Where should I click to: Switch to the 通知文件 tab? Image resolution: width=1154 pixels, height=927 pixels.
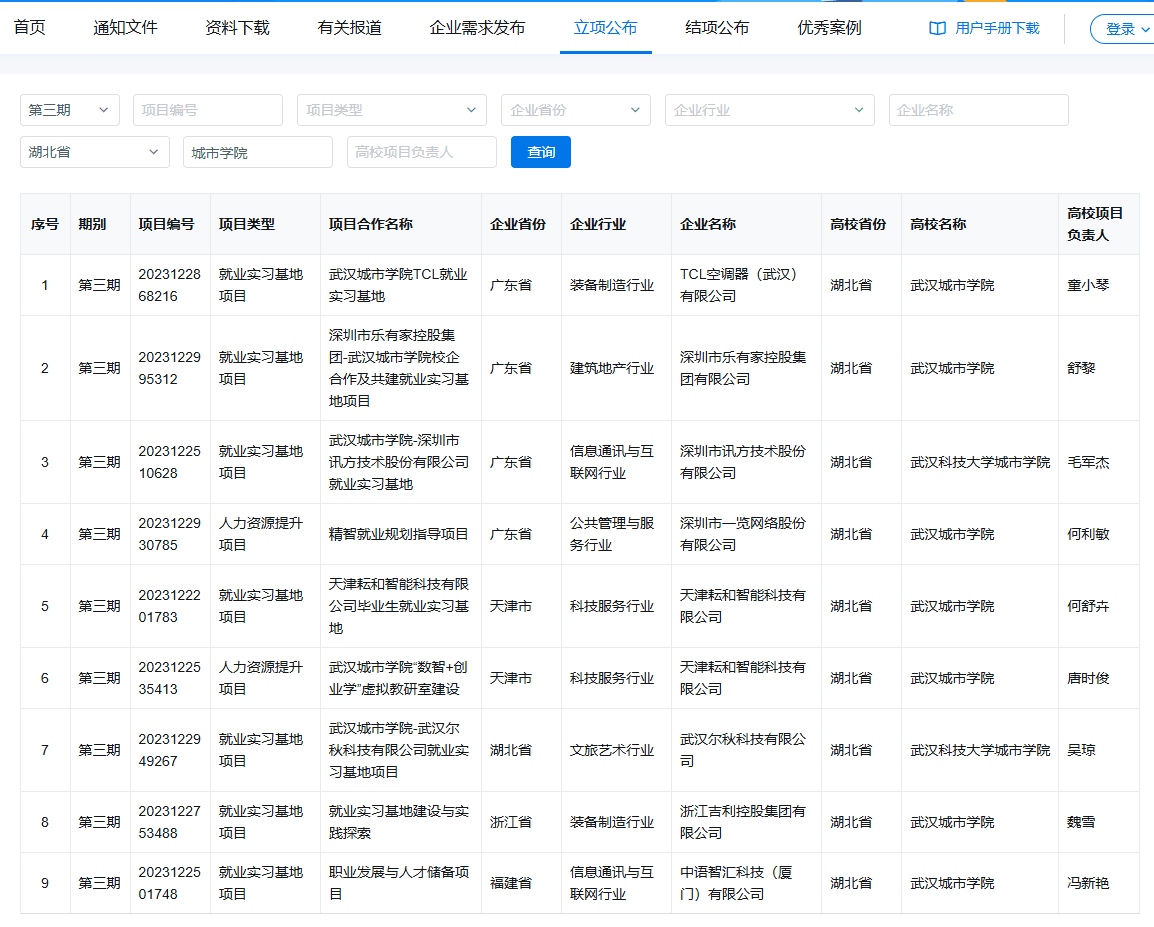(x=125, y=28)
